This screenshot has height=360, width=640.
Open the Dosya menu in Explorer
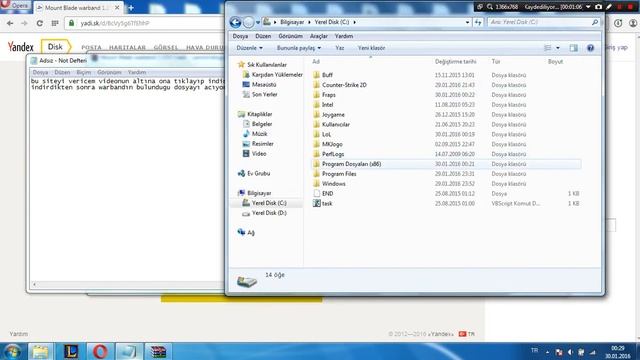click(x=240, y=36)
